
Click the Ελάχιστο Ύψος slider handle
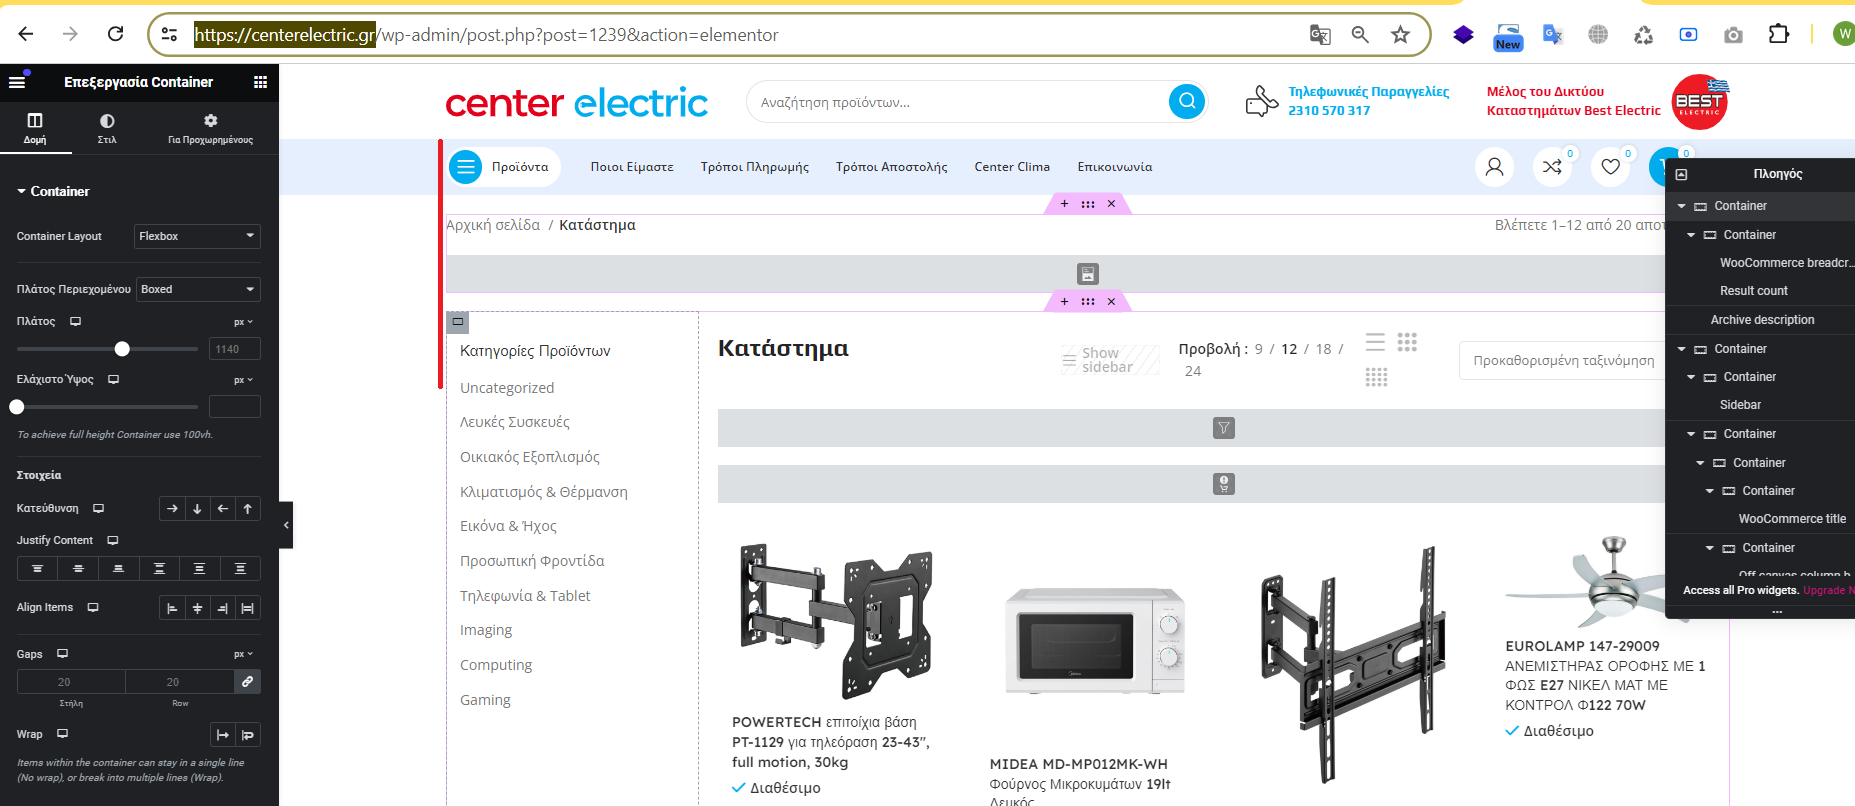(x=17, y=407)
